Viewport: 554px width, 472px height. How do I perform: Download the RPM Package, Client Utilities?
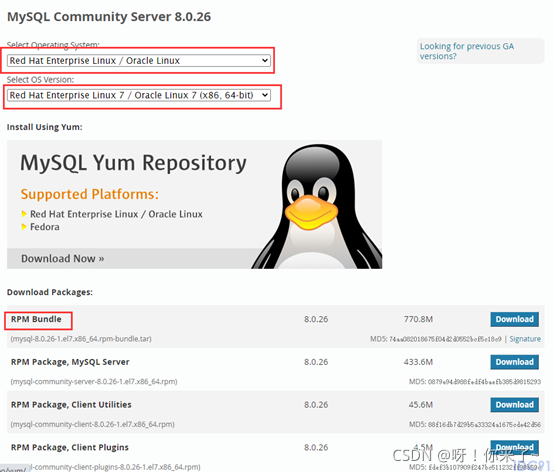514,405
